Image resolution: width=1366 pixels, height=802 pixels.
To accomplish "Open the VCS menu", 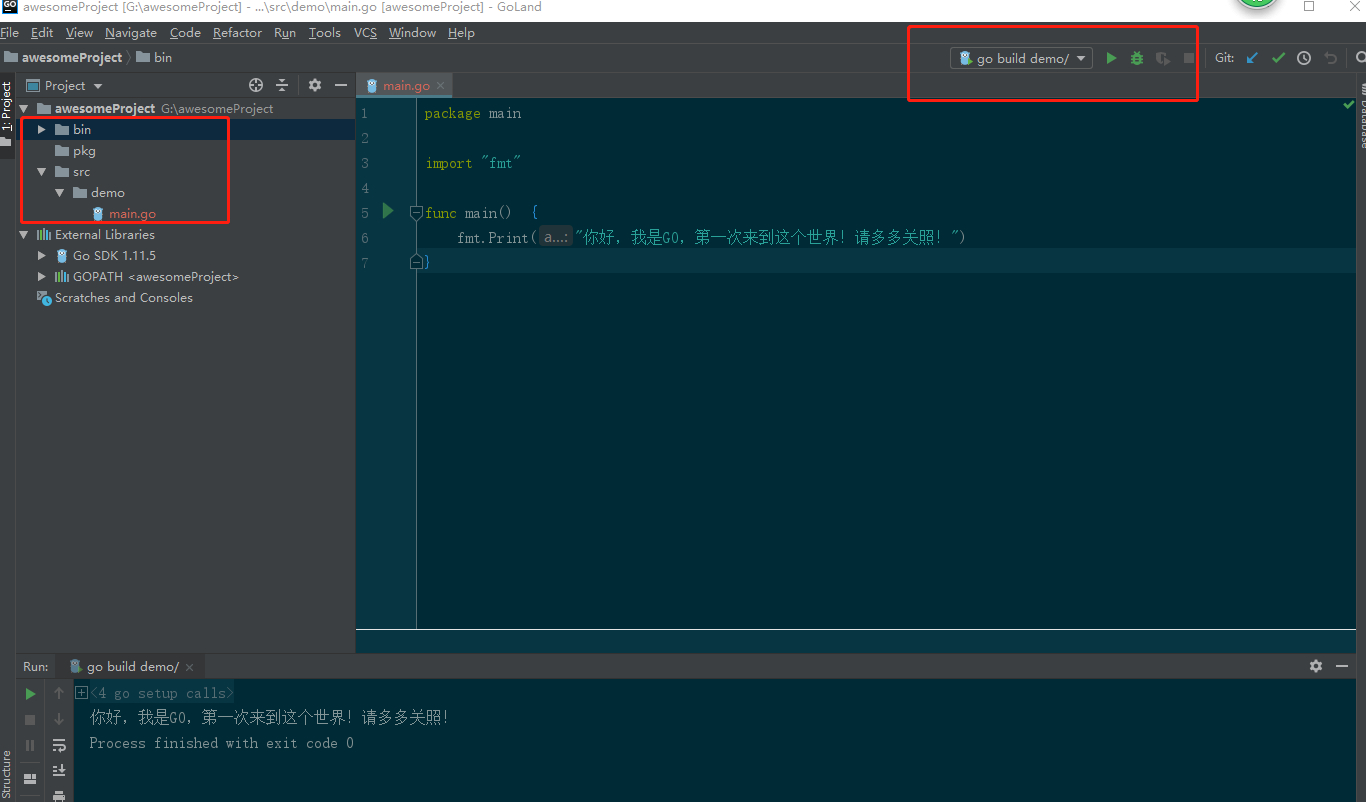I will [x=365, y=32].
